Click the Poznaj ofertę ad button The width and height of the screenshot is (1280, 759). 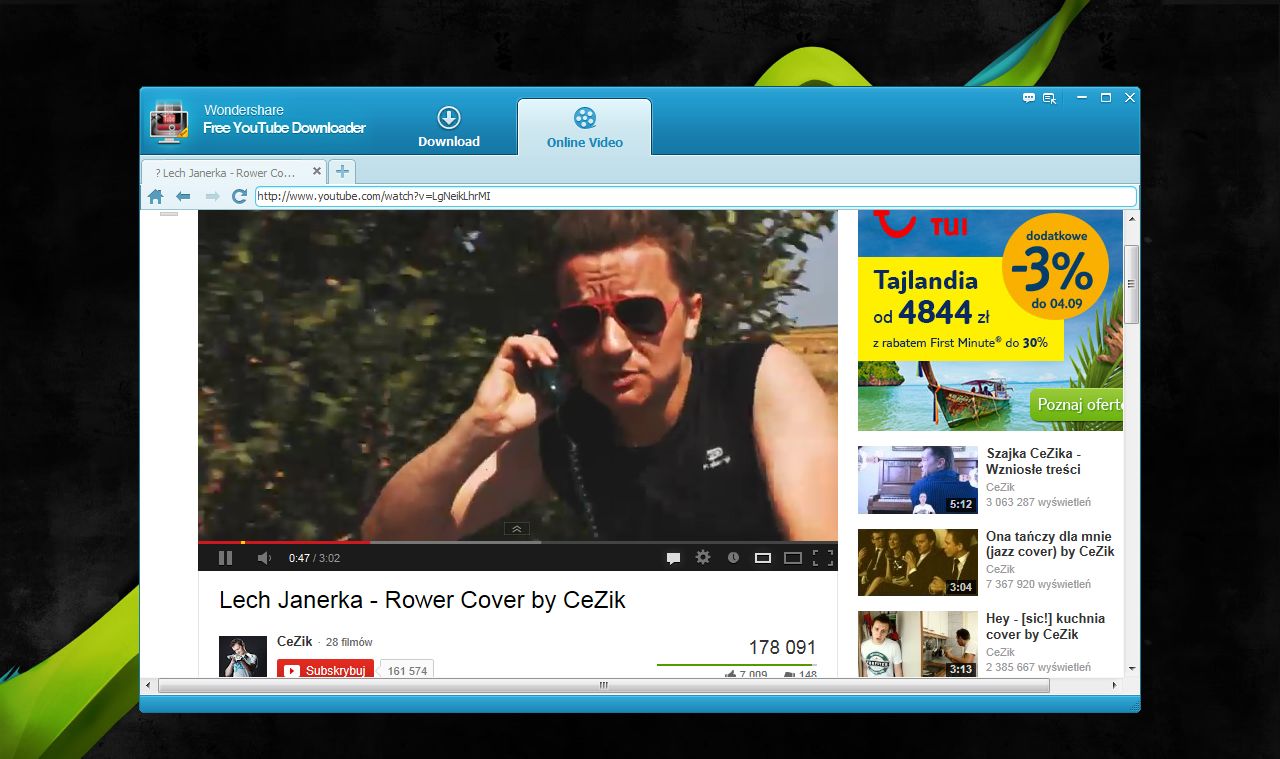click(1077, 405)
